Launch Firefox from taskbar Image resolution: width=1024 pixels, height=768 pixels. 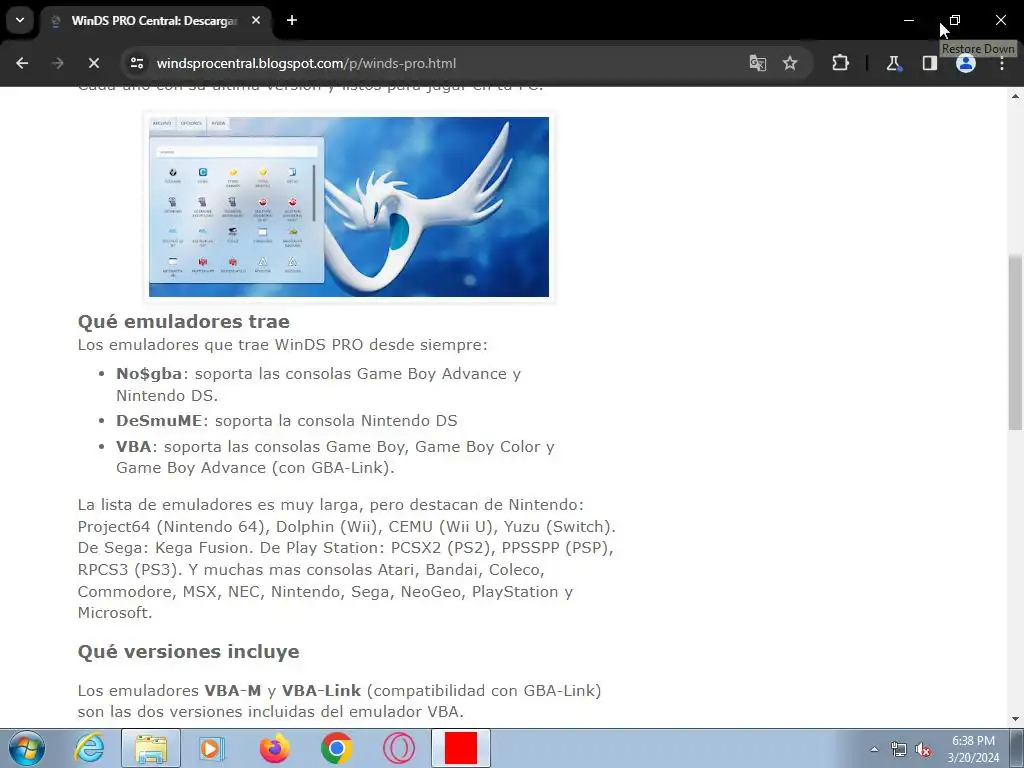click(x=274, y=748)
